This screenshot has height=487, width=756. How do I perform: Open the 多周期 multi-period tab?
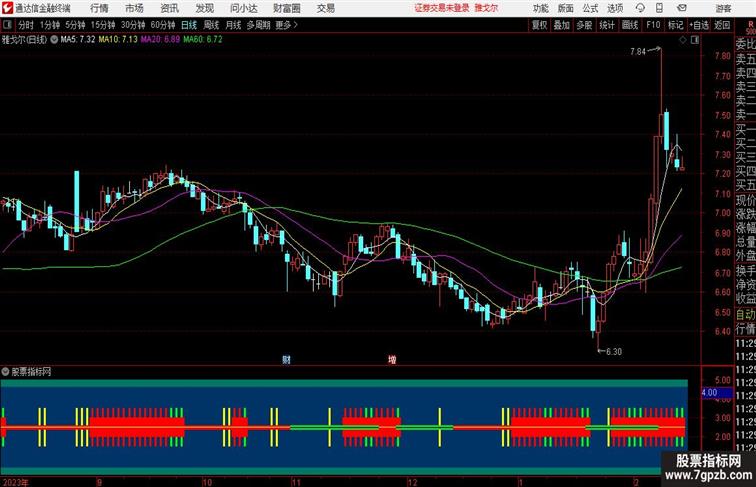coord(258,25)
